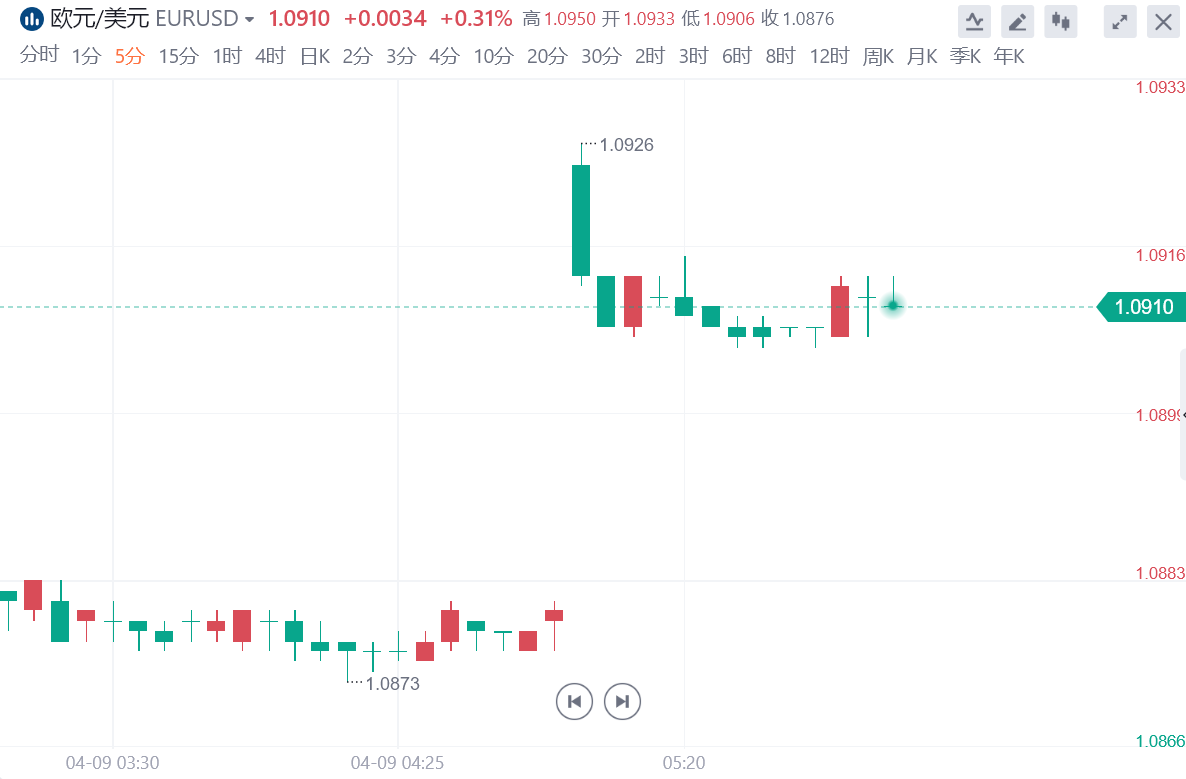
Task: Close the chart panel
Action: (1163, 21)
